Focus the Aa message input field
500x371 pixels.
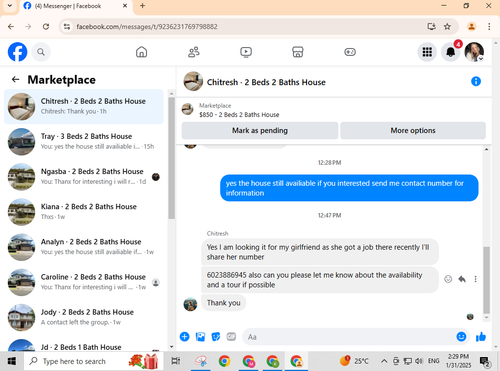[x=349, y=337]
